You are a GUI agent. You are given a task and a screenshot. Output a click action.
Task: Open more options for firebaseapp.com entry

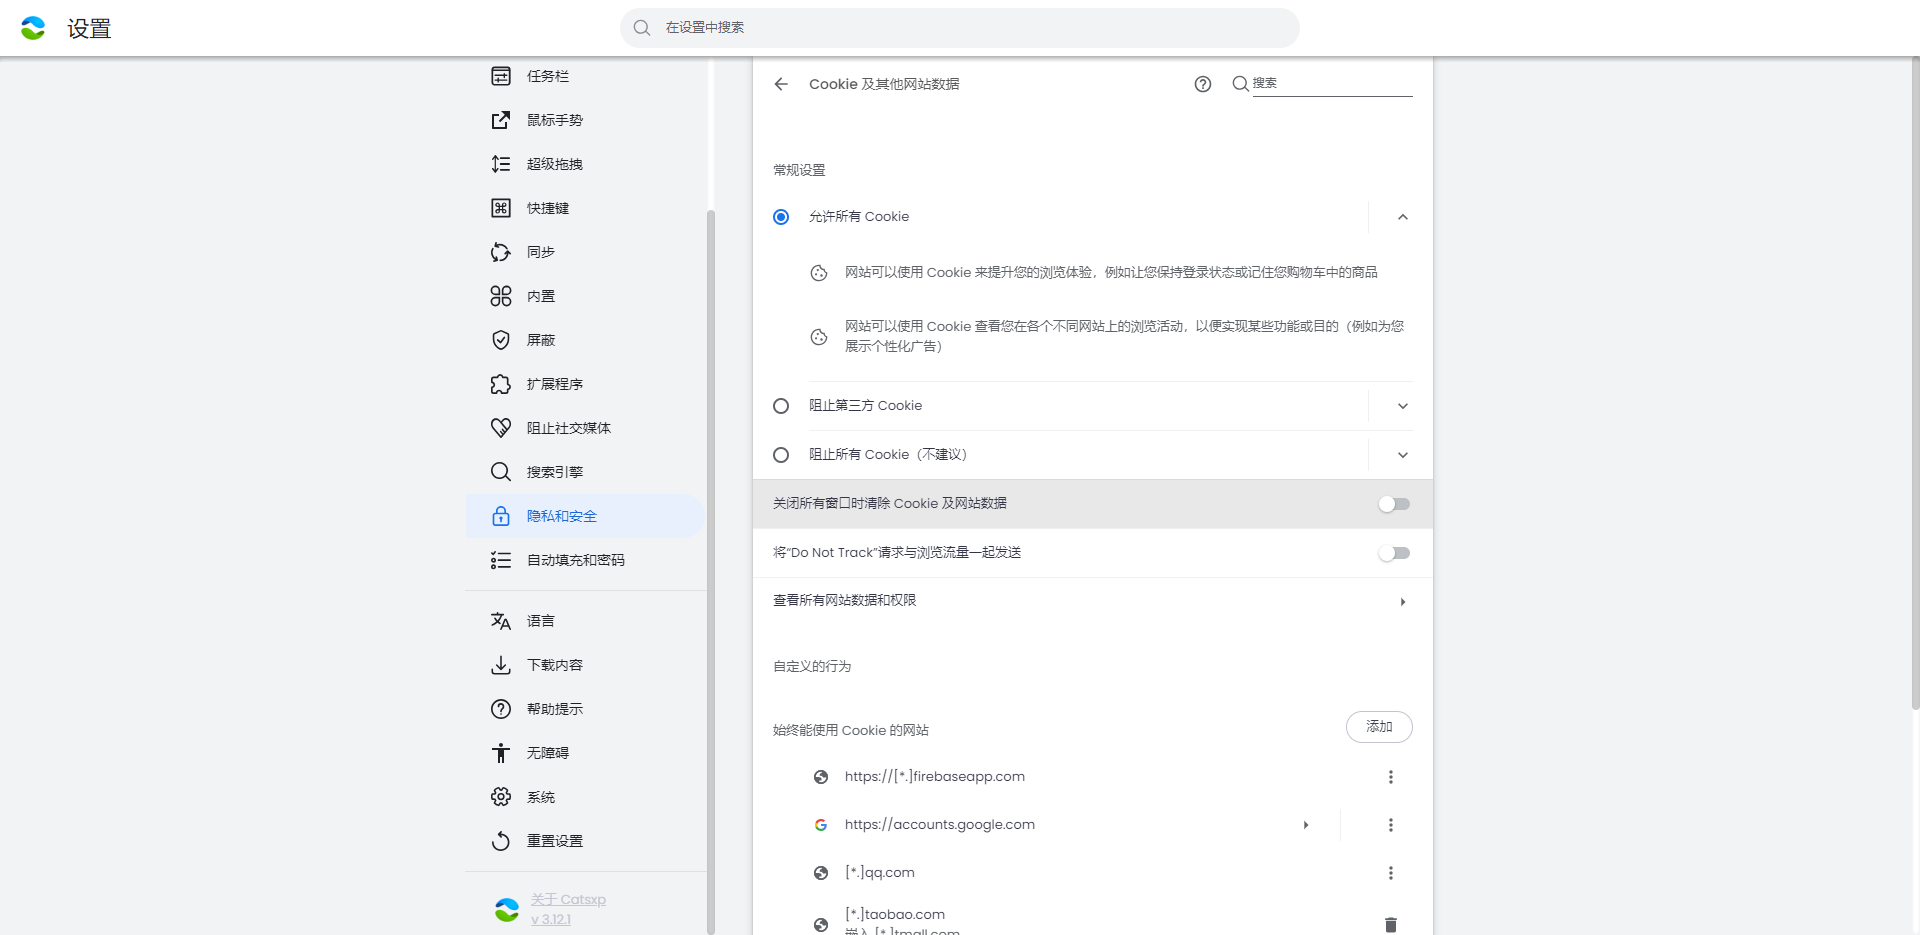(1390, 777)
